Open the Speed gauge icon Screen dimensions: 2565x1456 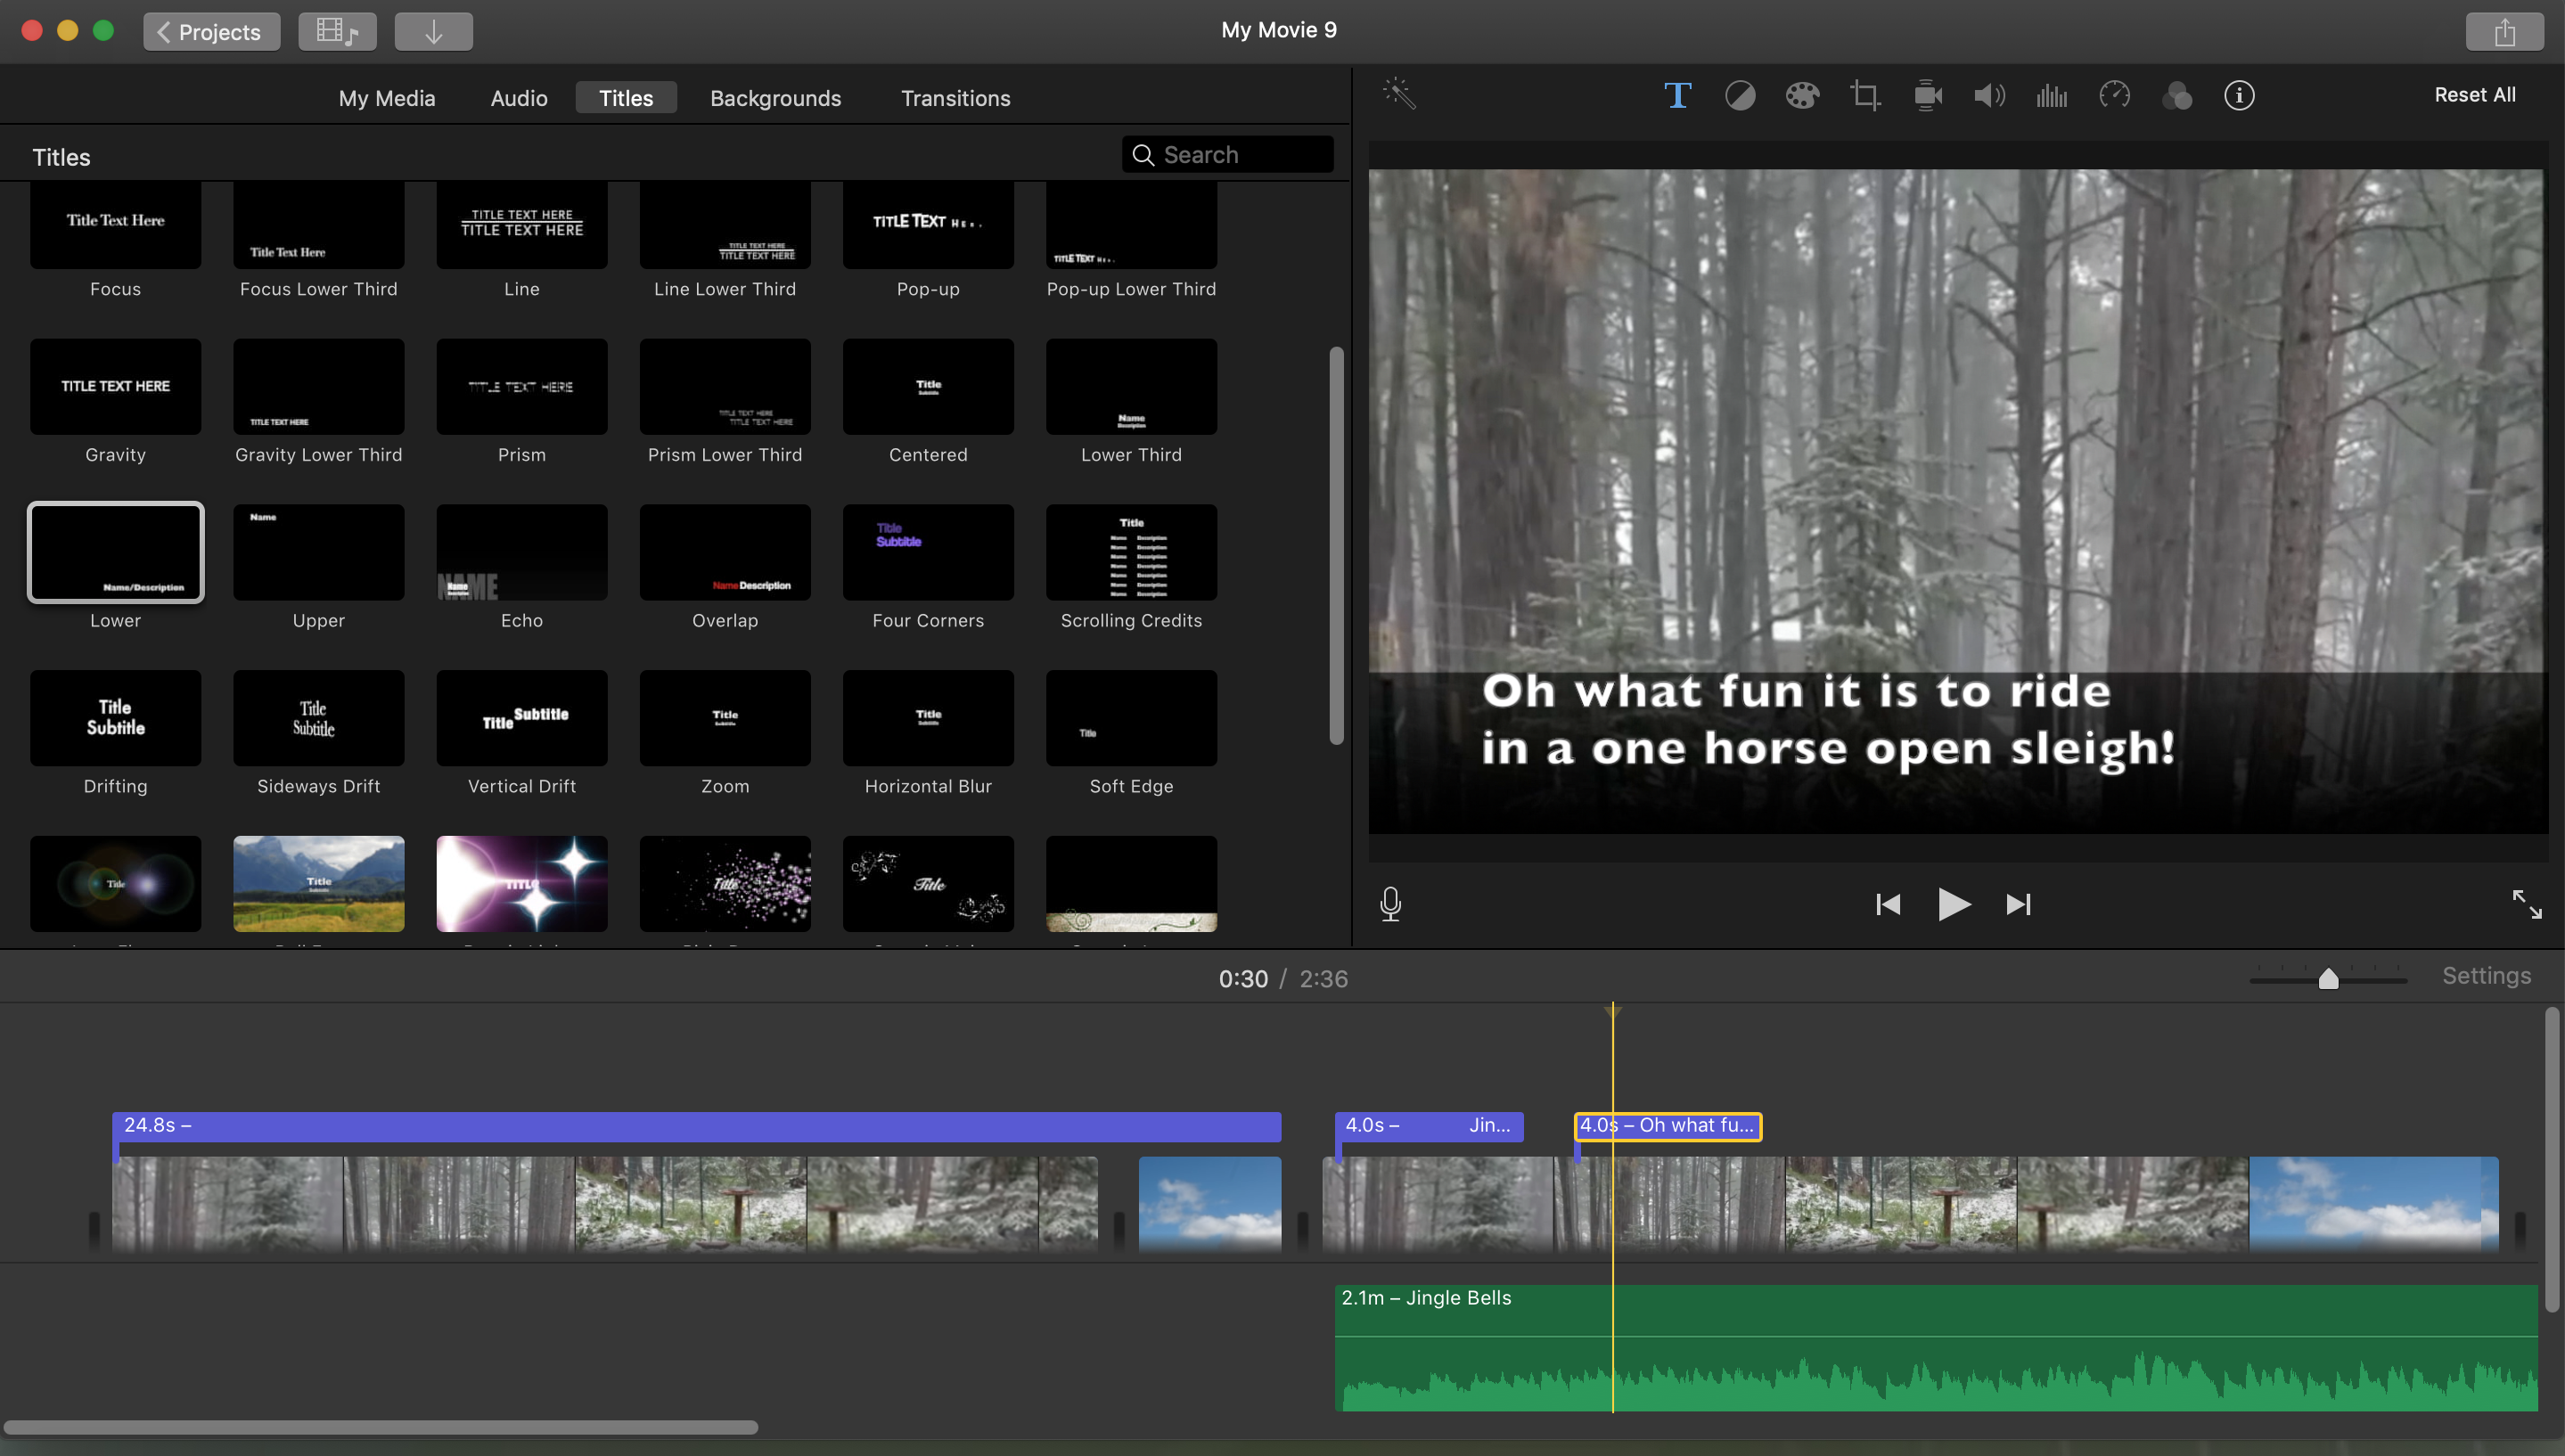(2114, 96)
